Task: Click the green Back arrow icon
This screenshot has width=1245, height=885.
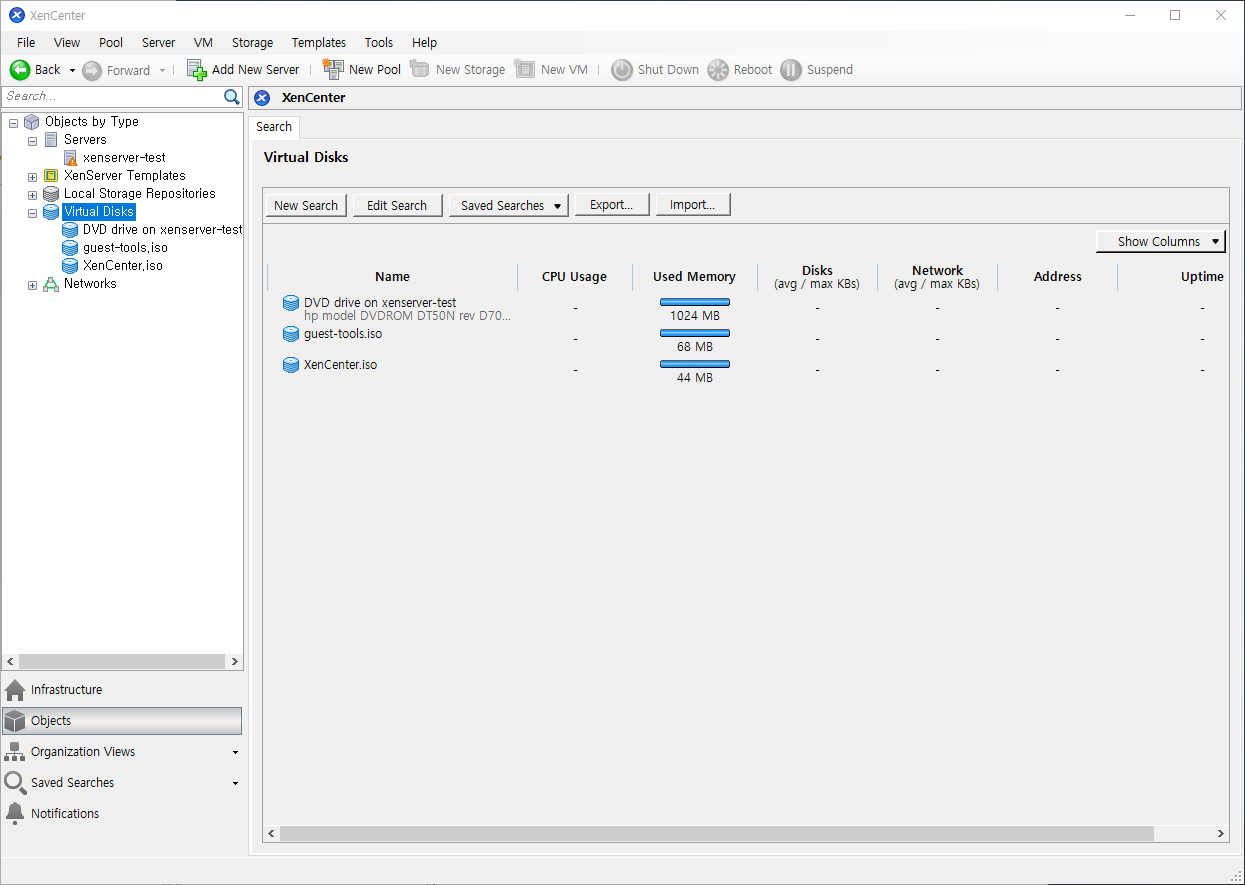Action: click(x=20, y=70)
